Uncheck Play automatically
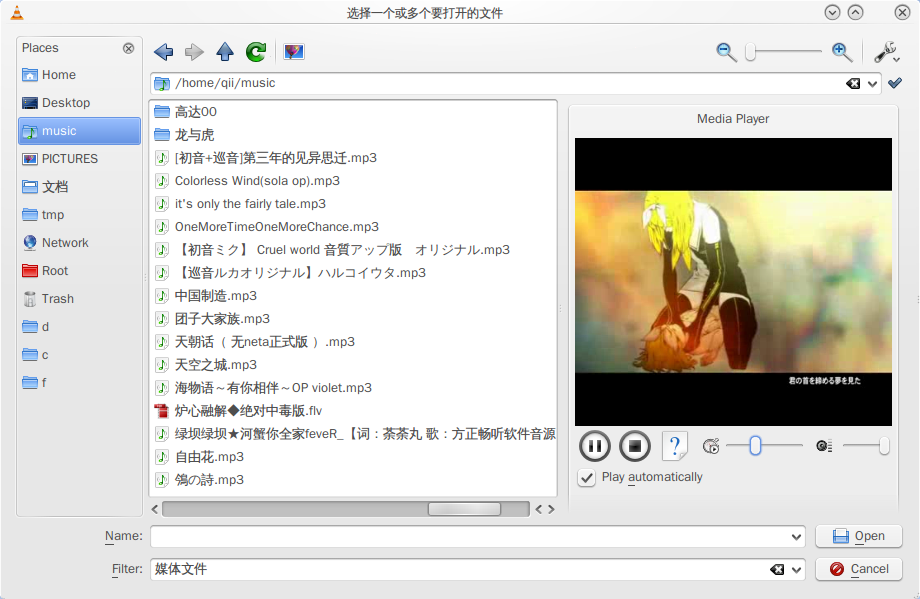 tap(587, 478)
